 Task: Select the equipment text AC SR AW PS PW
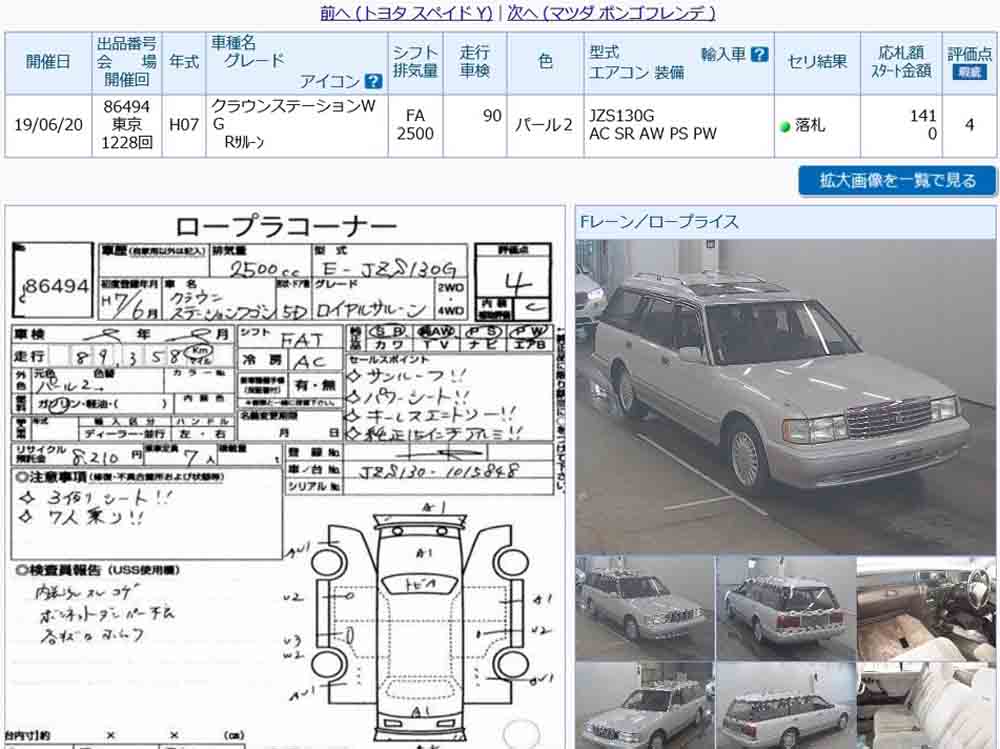tap(652, 134)
